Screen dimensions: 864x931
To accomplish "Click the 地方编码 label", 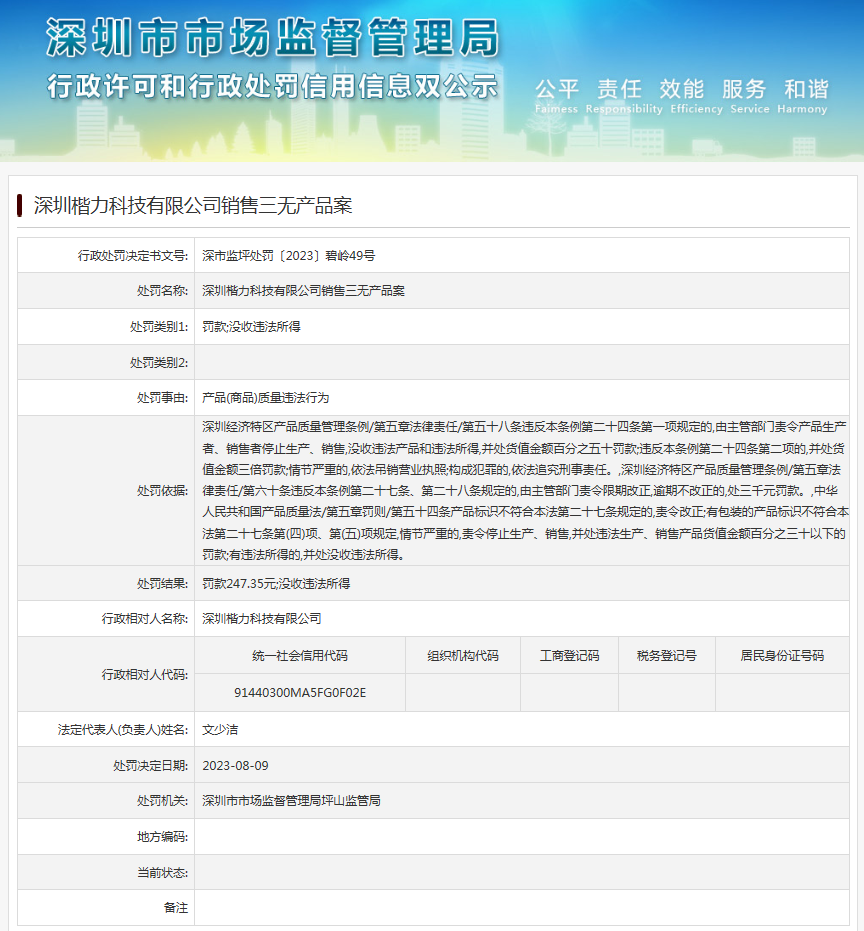I will [x=162, y=837].
